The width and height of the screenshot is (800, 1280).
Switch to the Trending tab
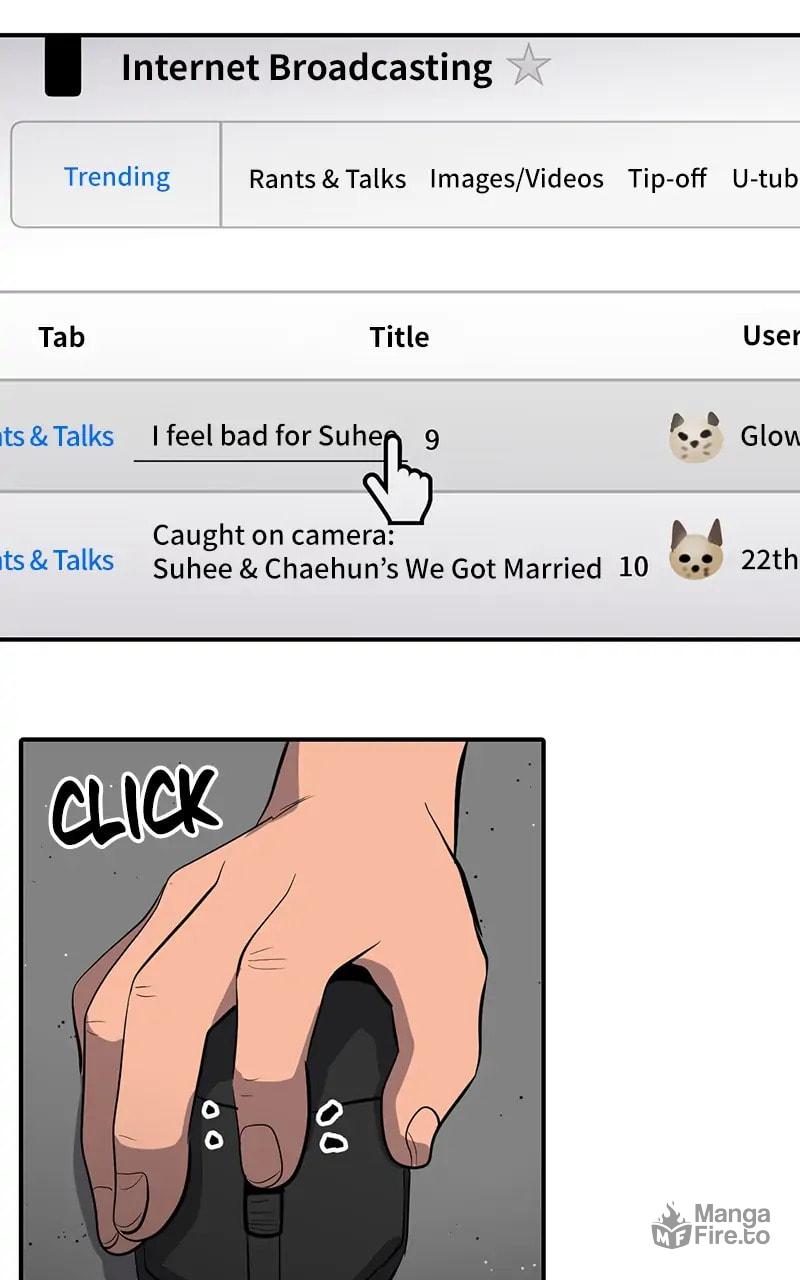[x=117, y=177]
